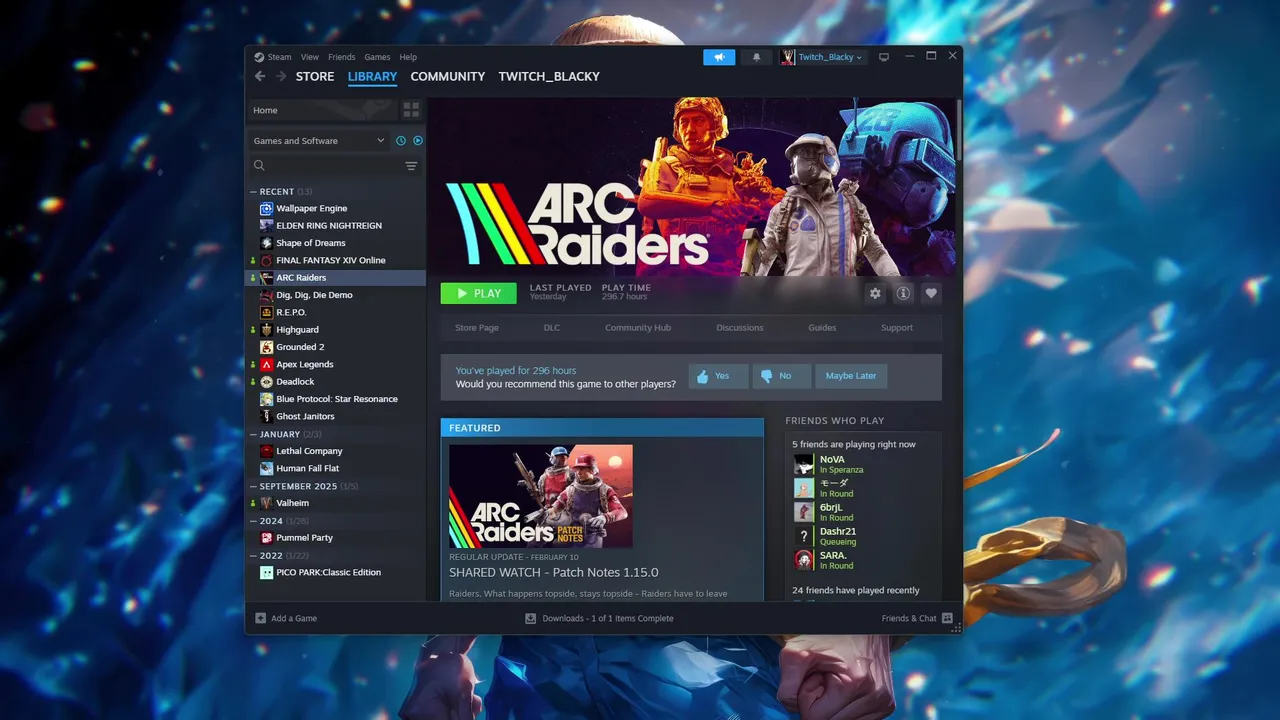Select Apex Legends in library

click(336, 364)
